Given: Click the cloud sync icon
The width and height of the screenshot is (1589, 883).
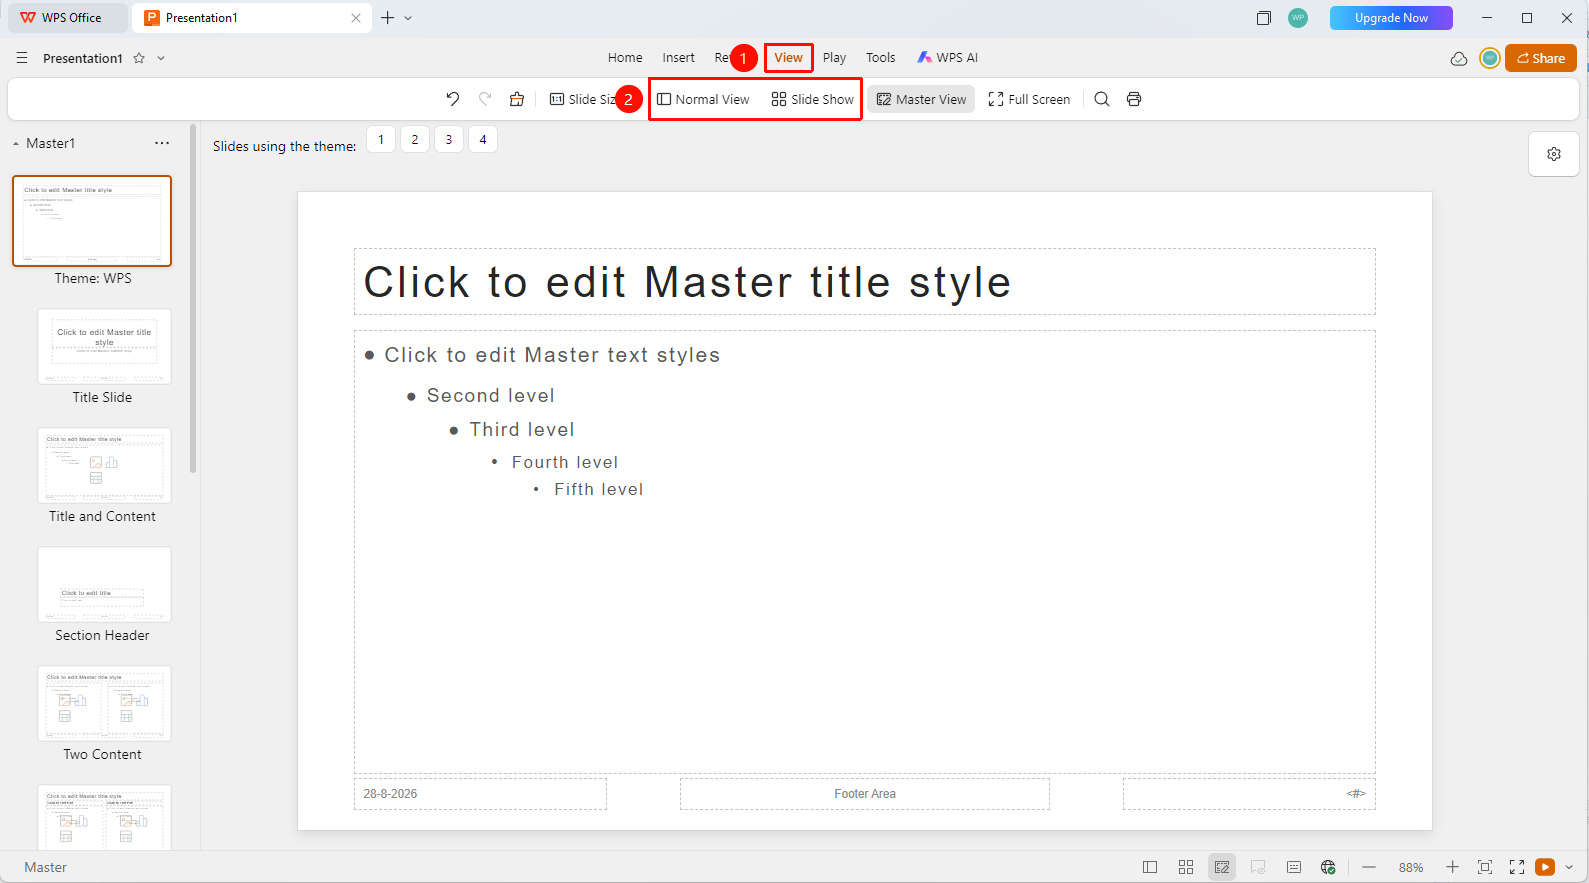Looking at the screenshot, I should (1459, 58).
